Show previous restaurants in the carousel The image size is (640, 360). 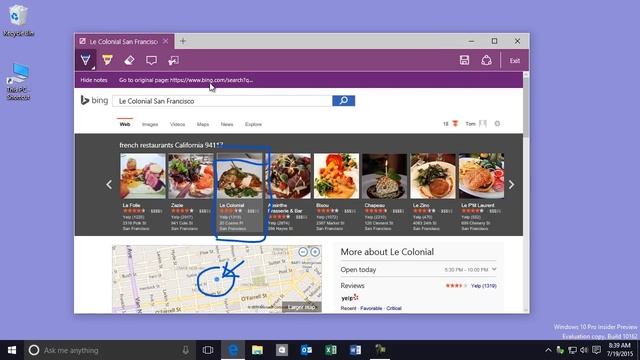coord(109,184)
